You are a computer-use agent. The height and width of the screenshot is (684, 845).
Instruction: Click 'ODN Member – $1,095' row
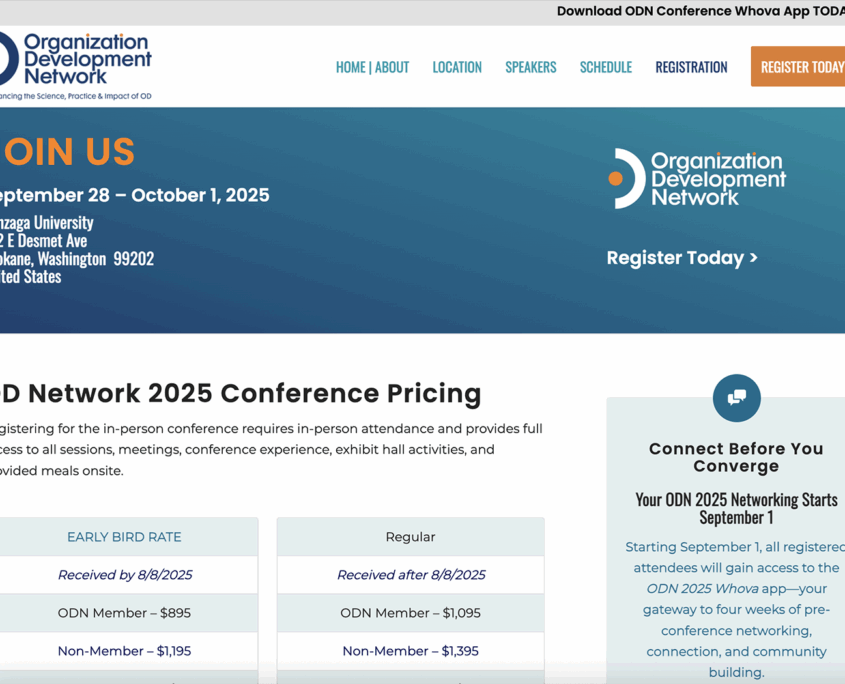(x=411, y=613)
